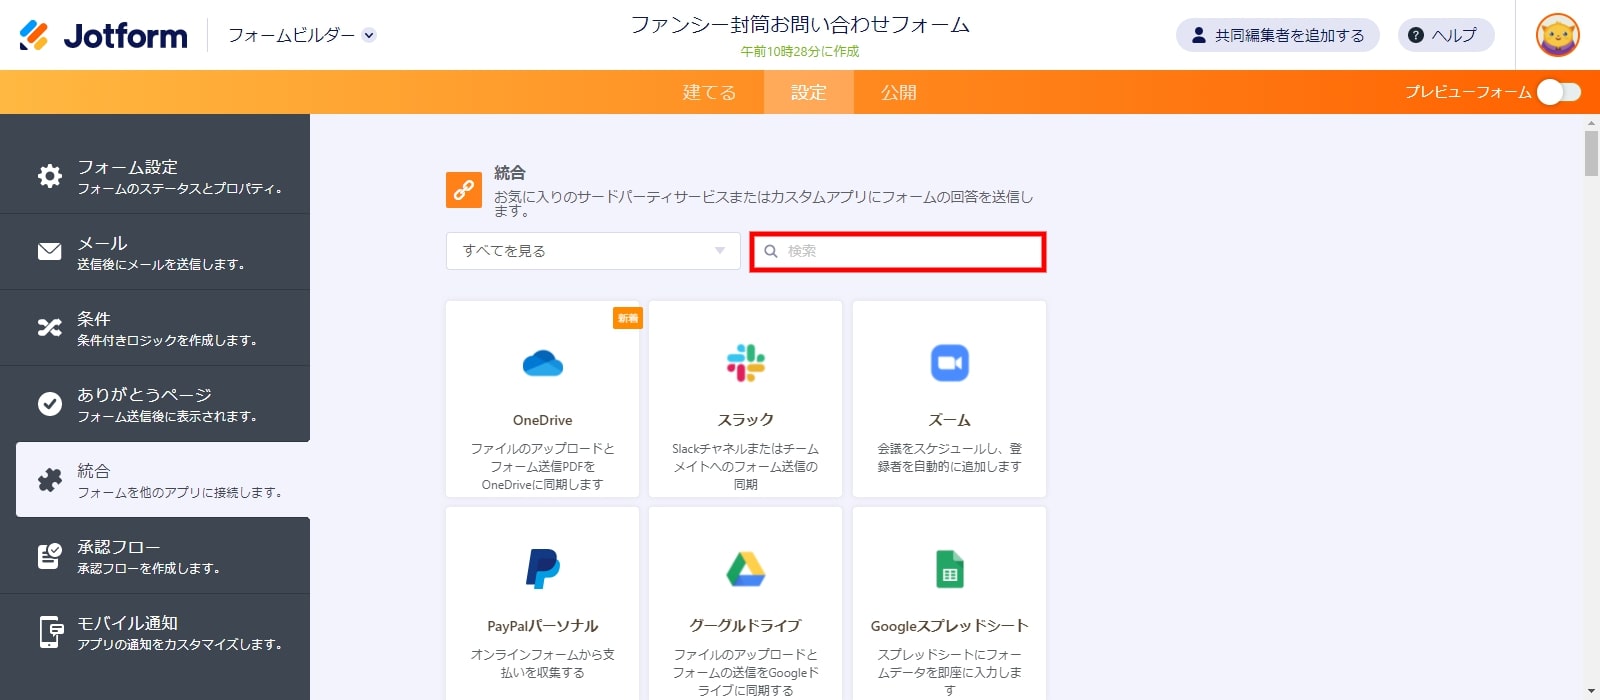Switch to the 建てる tab
Image resolution: width=1600 pixels, height=700 pixels.
(709, 92)
